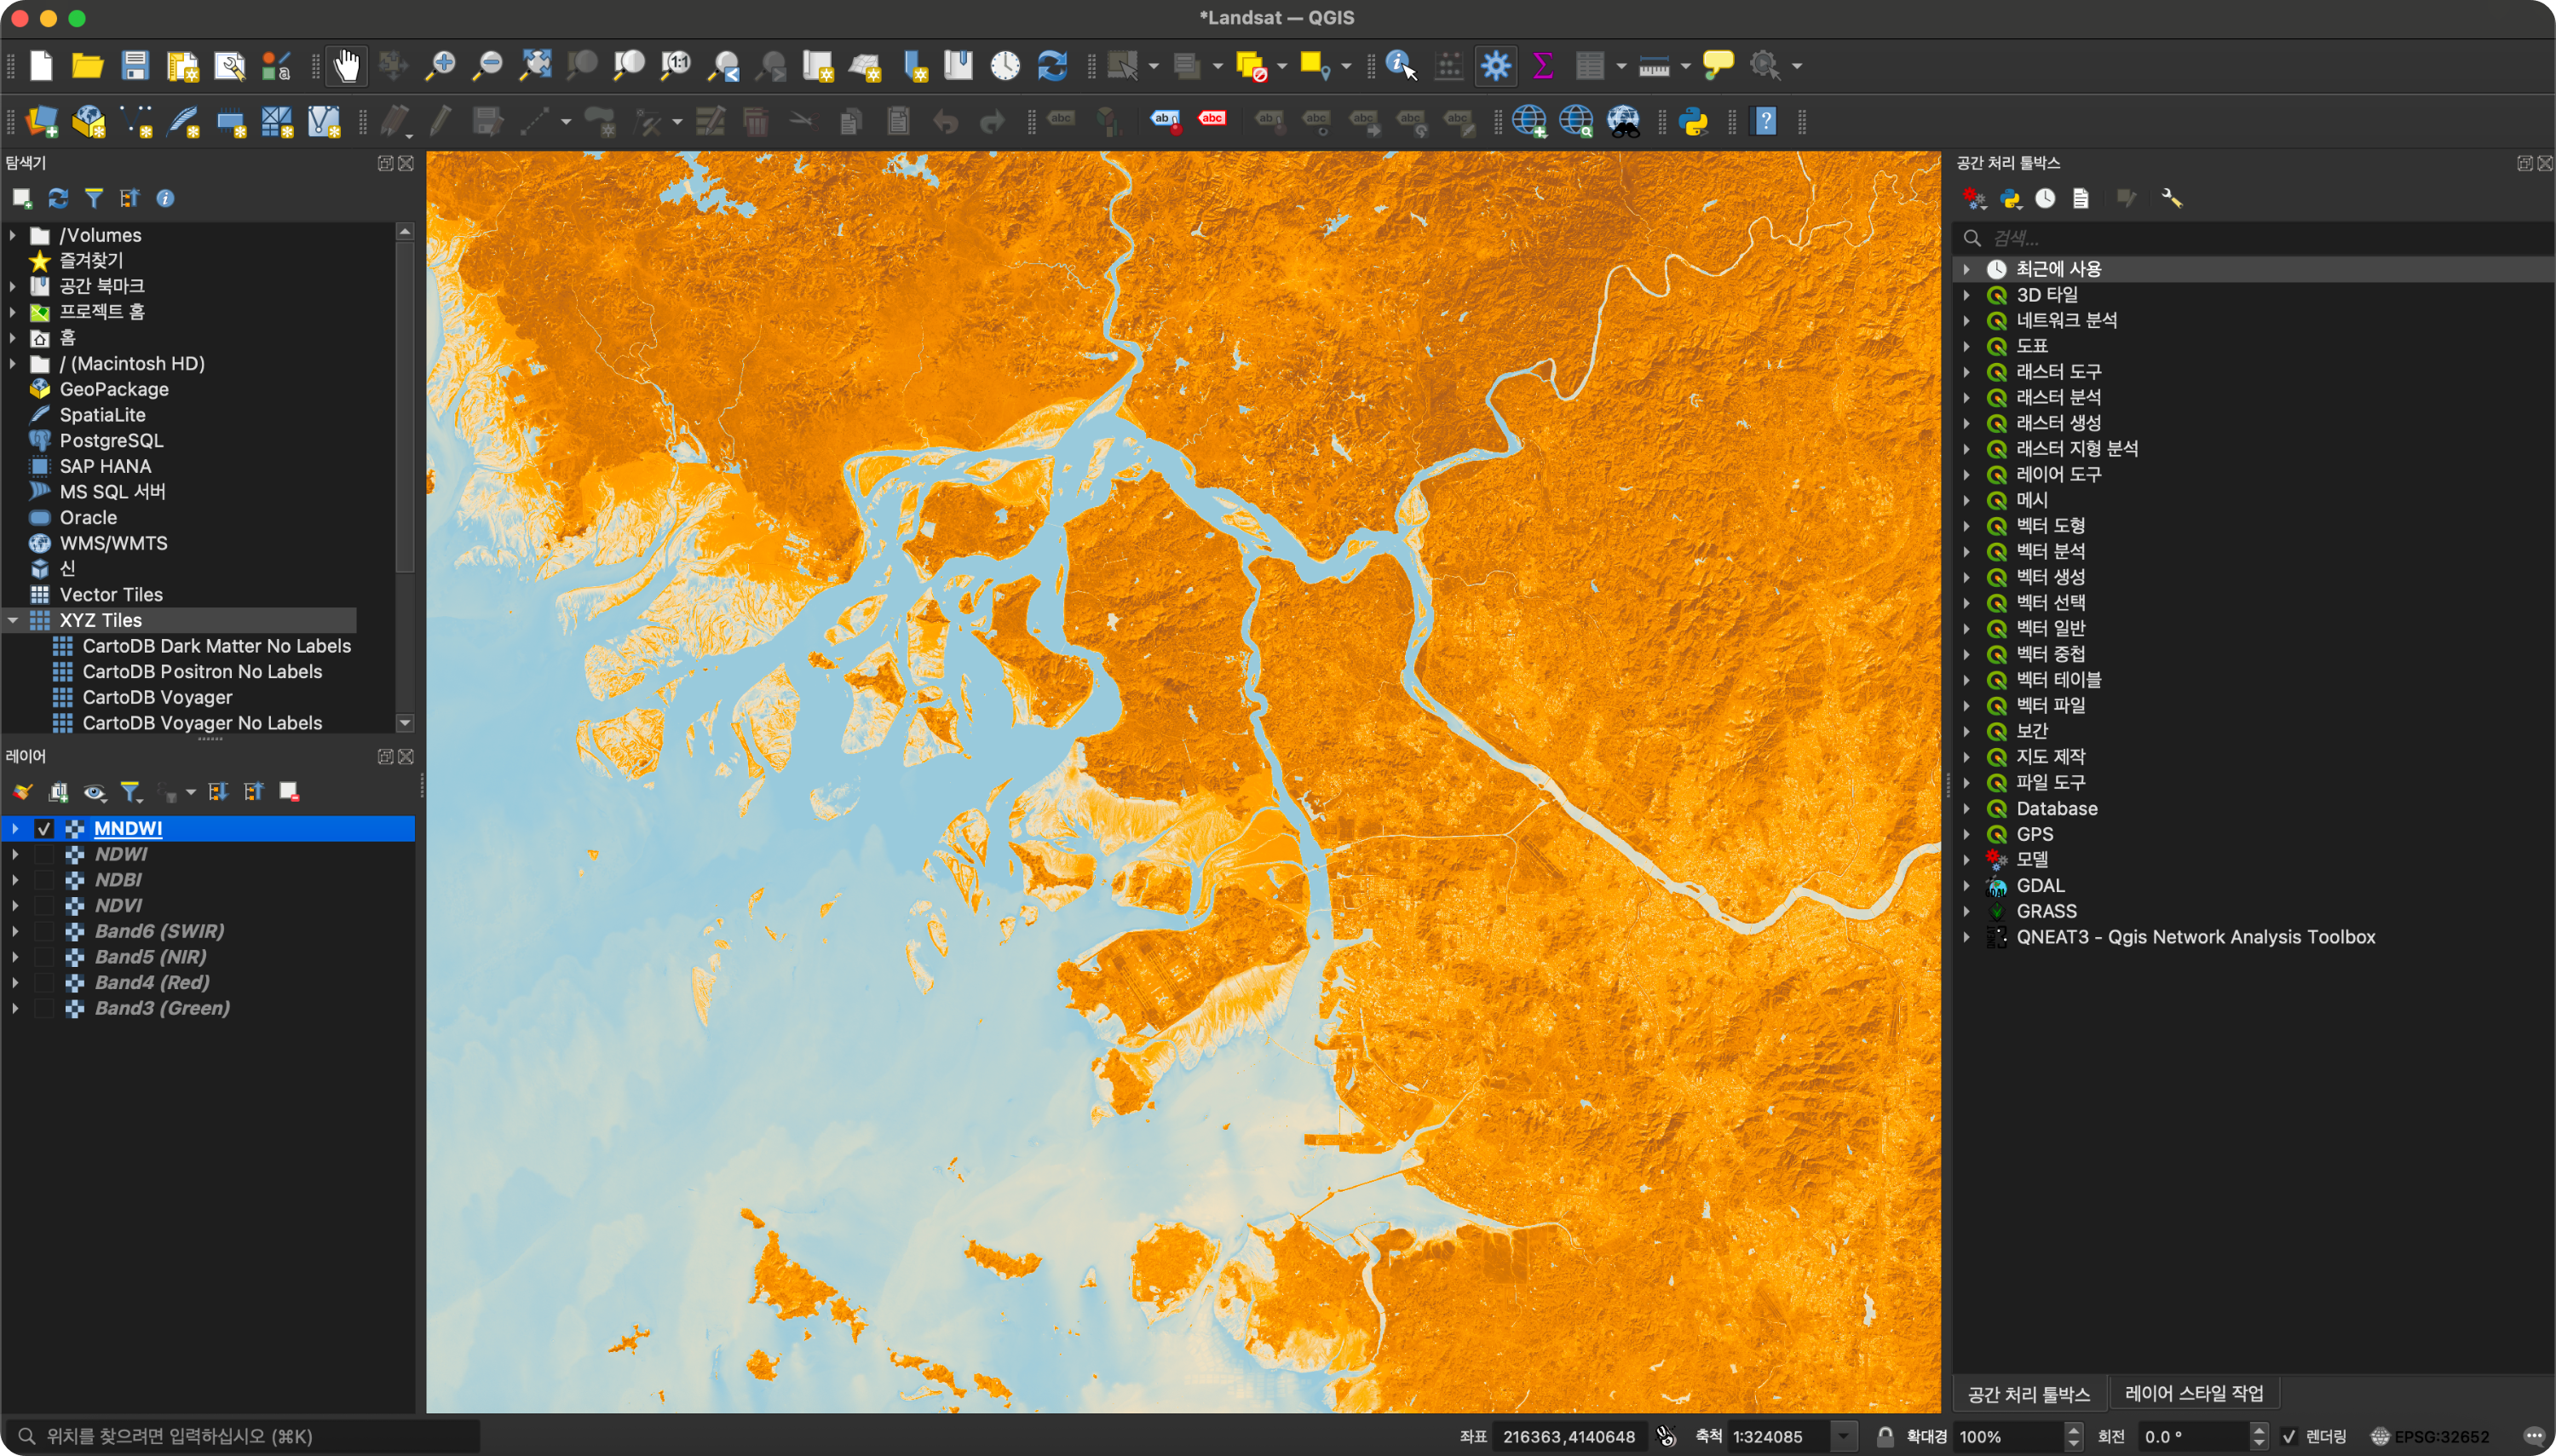The width and height of the screenshot is (2556, 1456).
Task: Select the Processing Toolbox tab
Action: (x=2028, y=1393)
